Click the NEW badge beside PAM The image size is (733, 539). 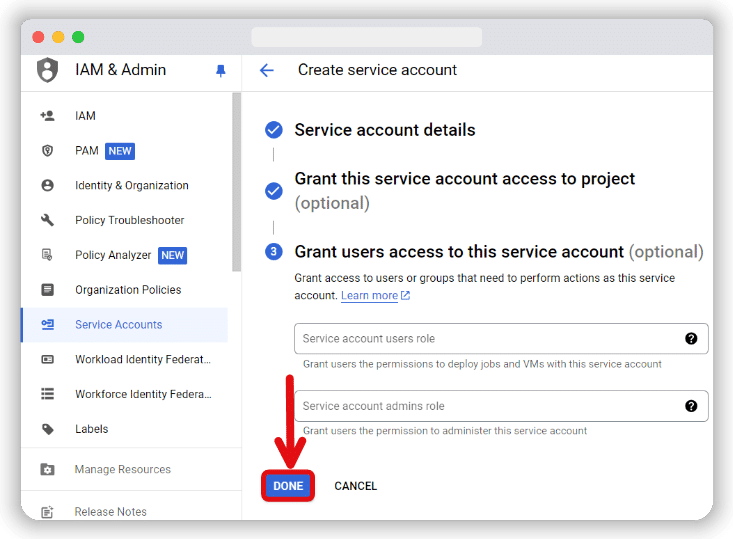pos(120,151)
